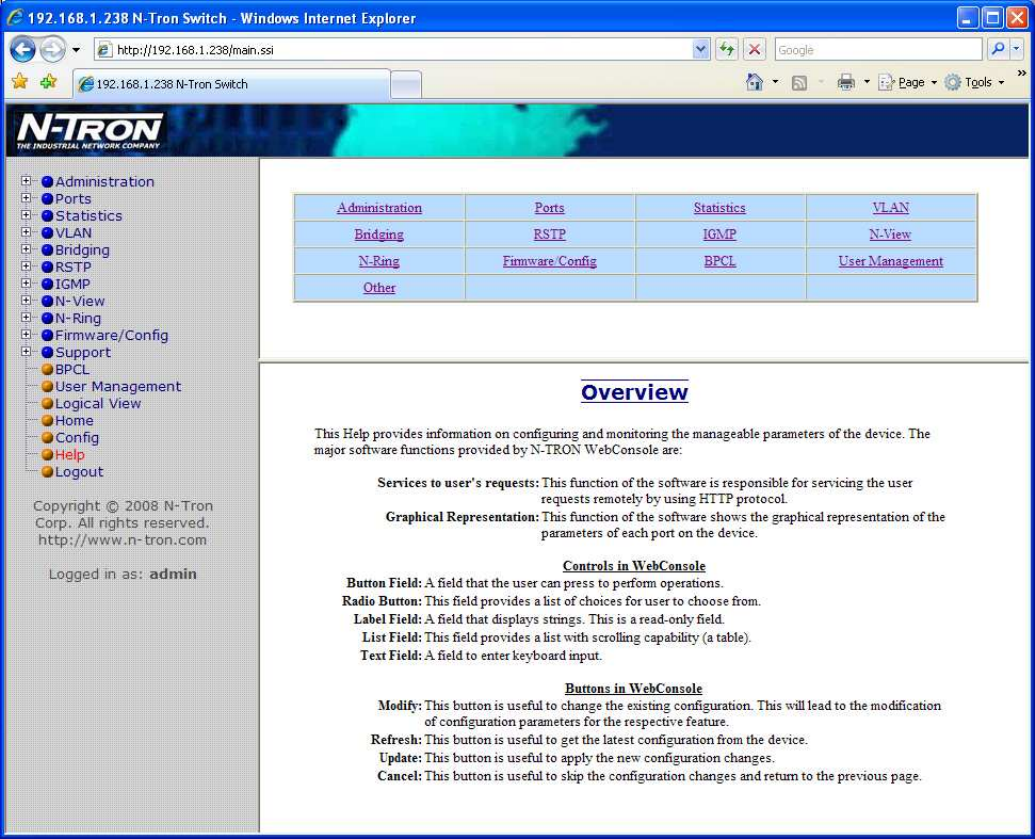
Task: Refresh the page using green arrows icon
Action: (727, 50)
